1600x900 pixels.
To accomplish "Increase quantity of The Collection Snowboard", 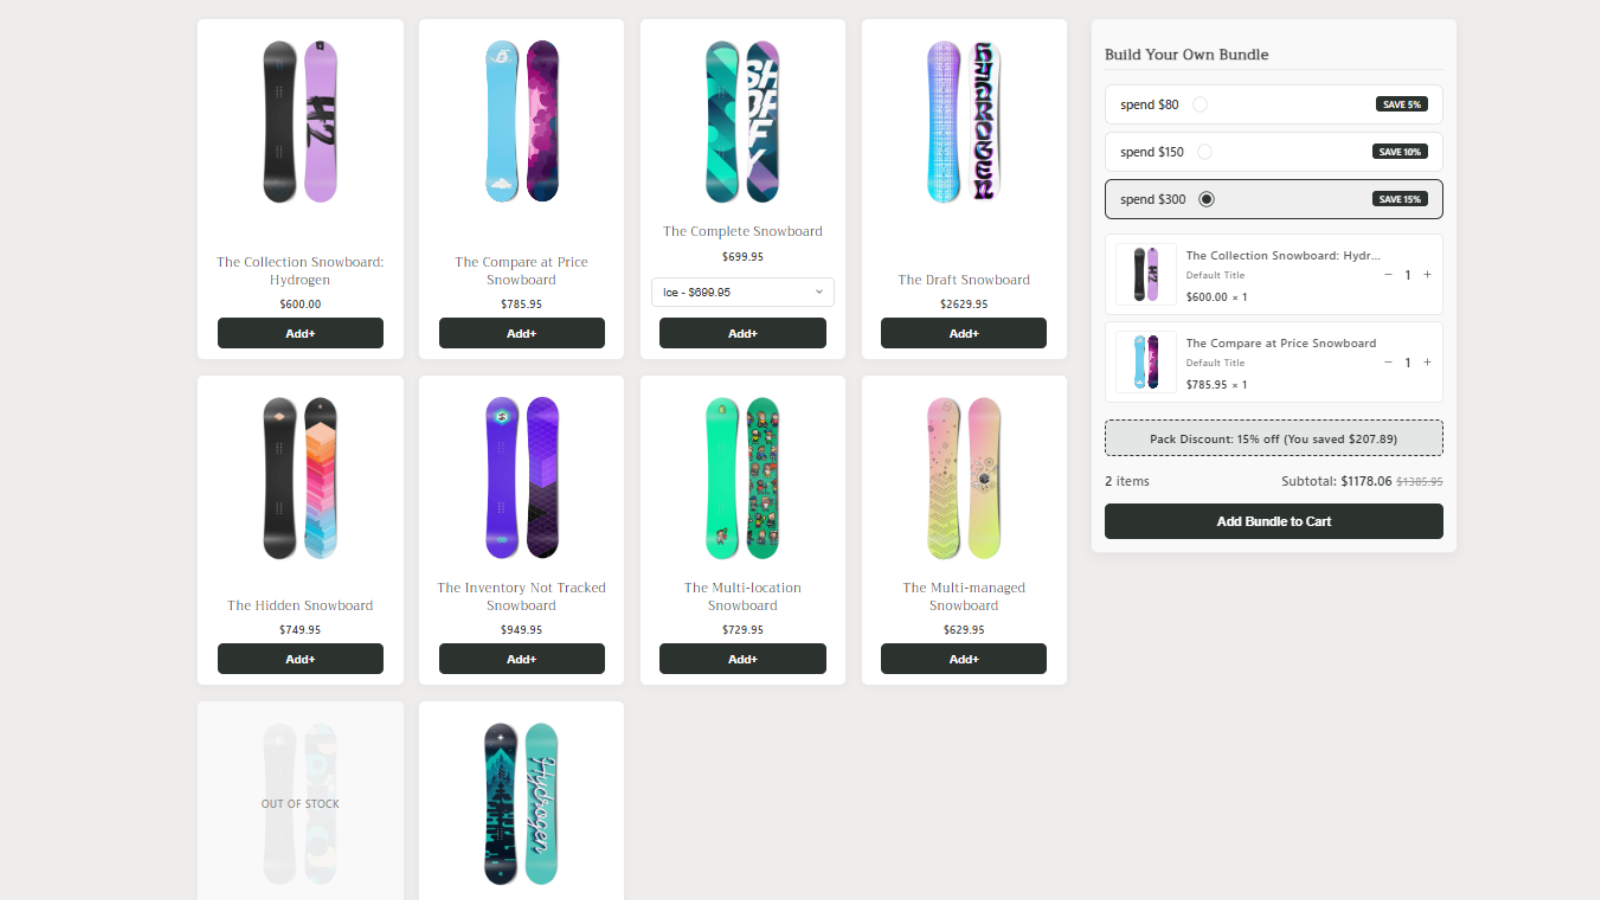I will pos(1427,274).
